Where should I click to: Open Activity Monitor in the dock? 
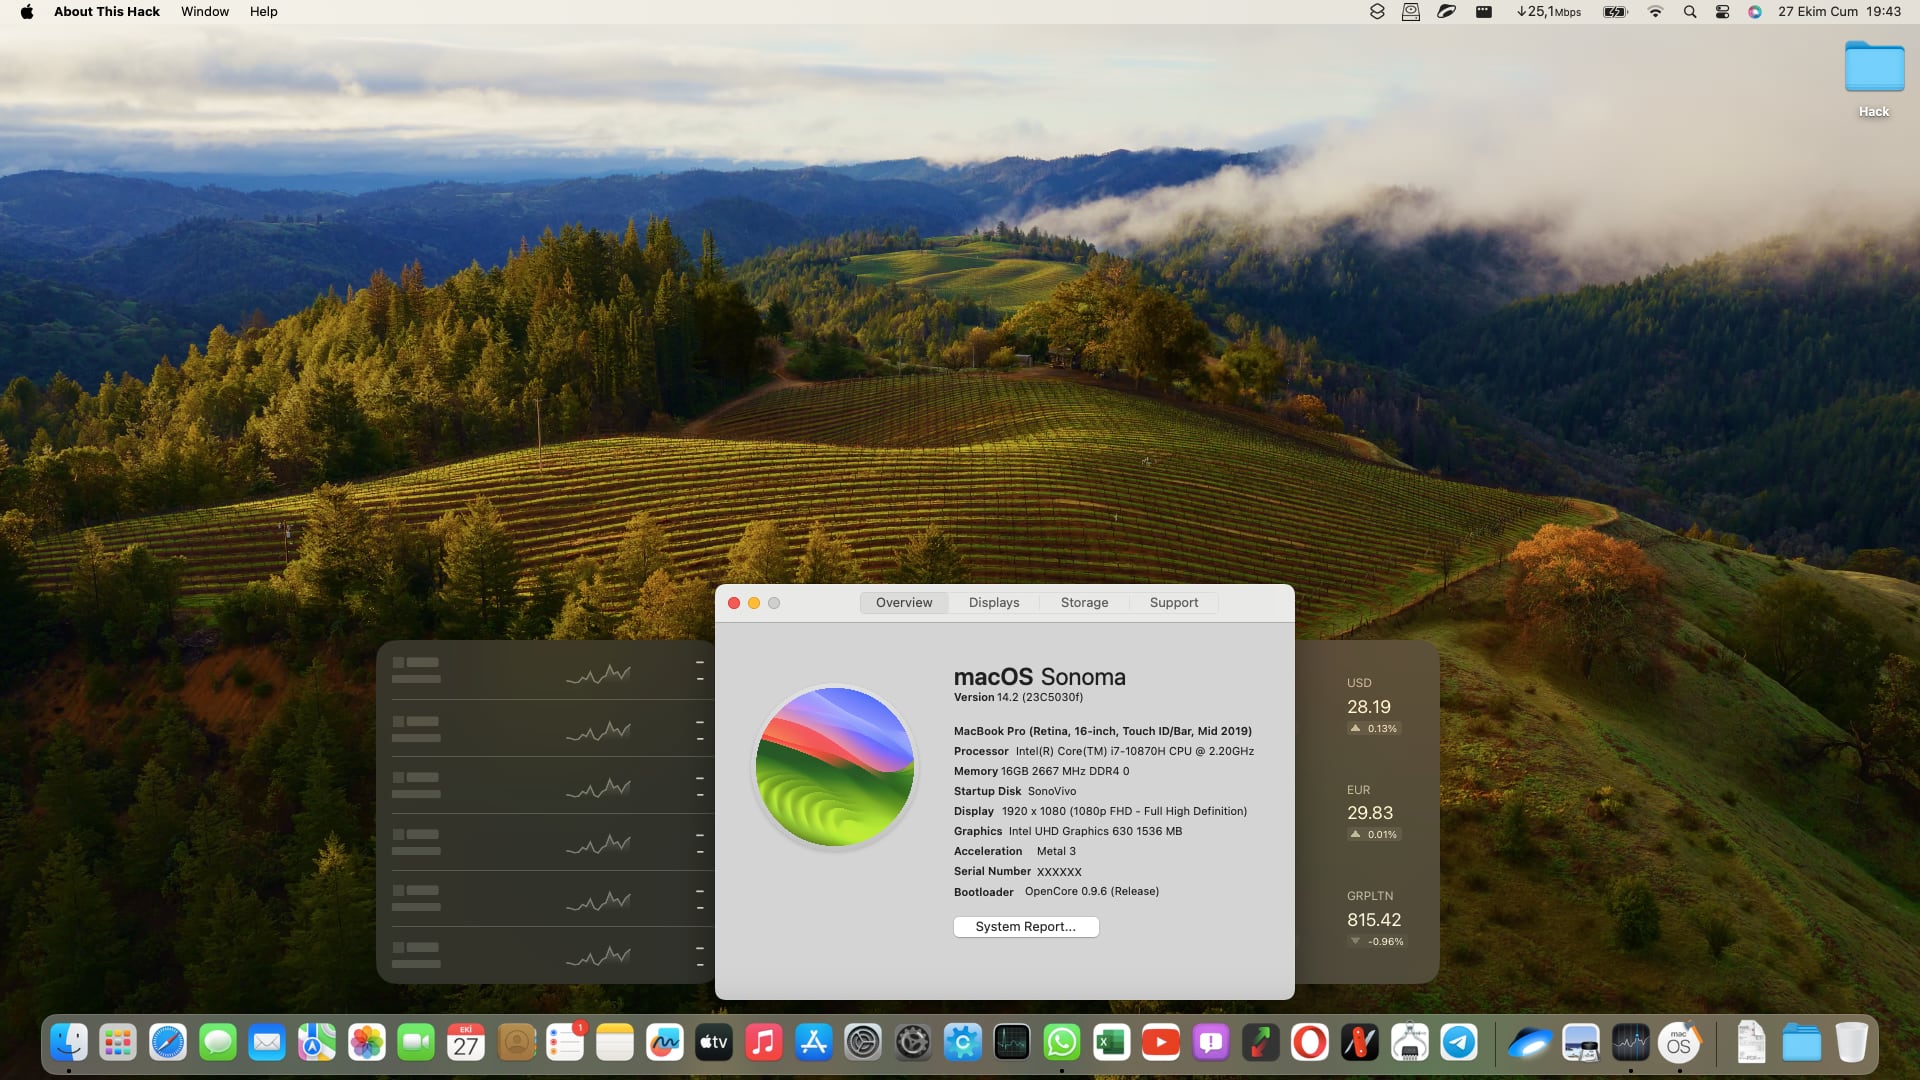pyautogui.click(x=1011, y=1043)
